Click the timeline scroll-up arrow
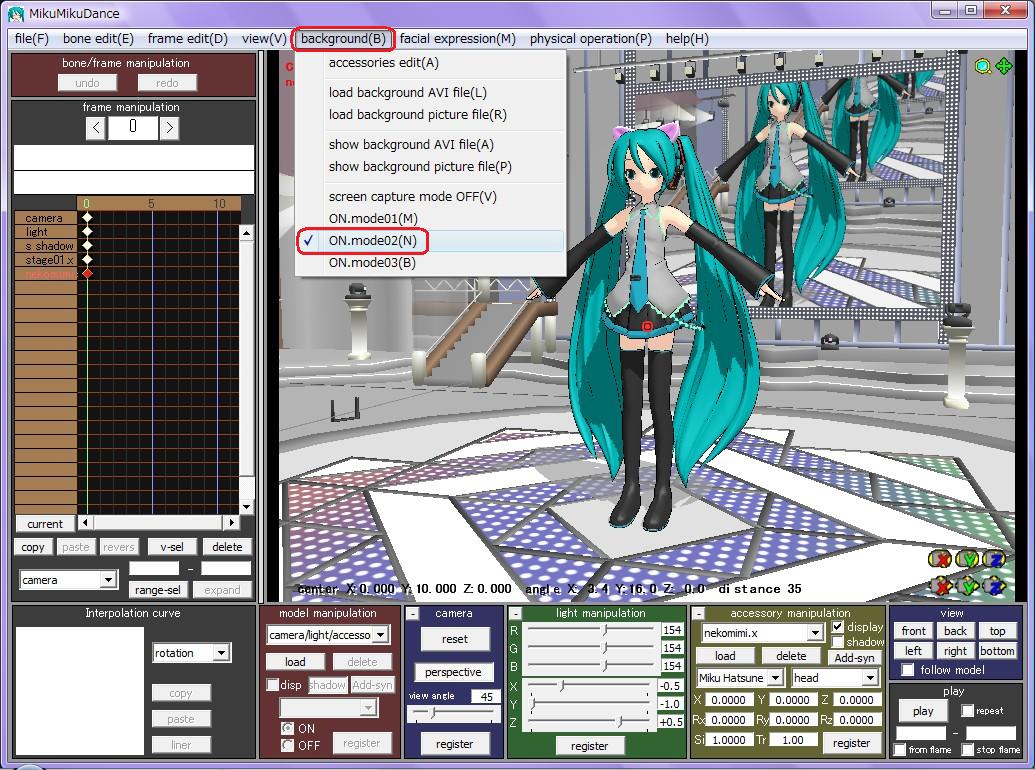This screenshot has height=770, width=1035. [246, 233]
